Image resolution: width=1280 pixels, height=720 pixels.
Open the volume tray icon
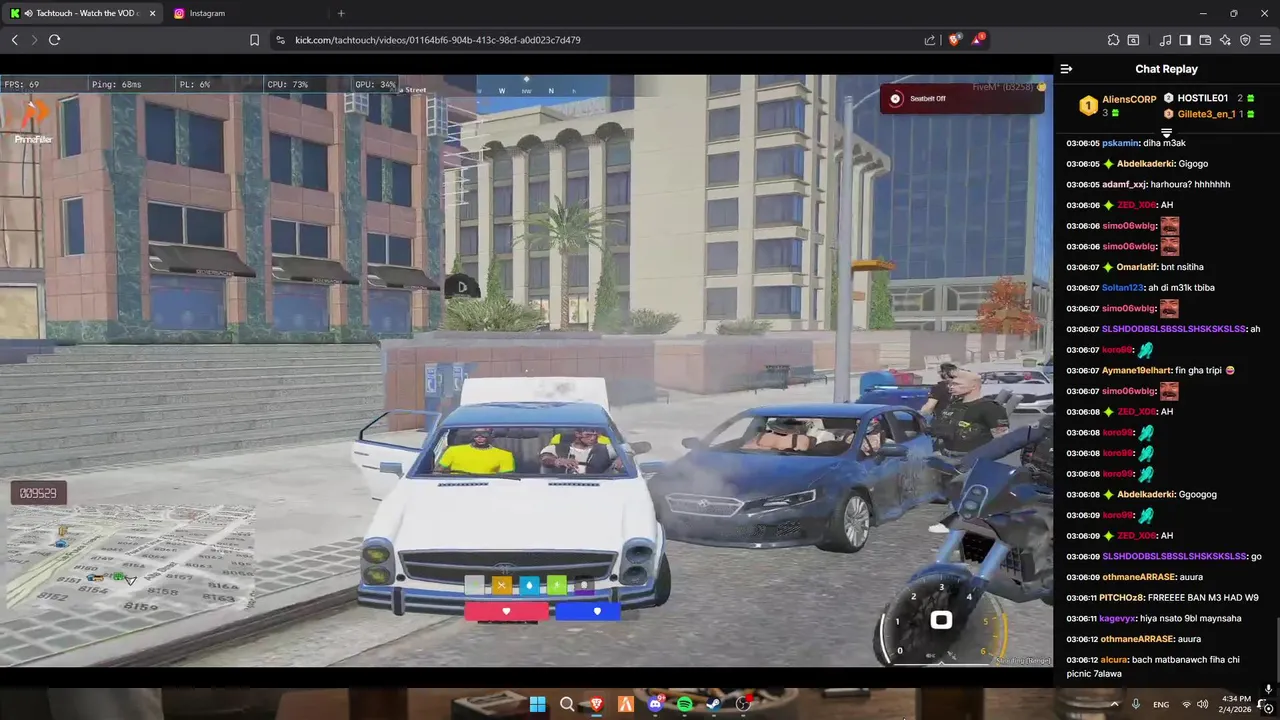click(1202, 704)
